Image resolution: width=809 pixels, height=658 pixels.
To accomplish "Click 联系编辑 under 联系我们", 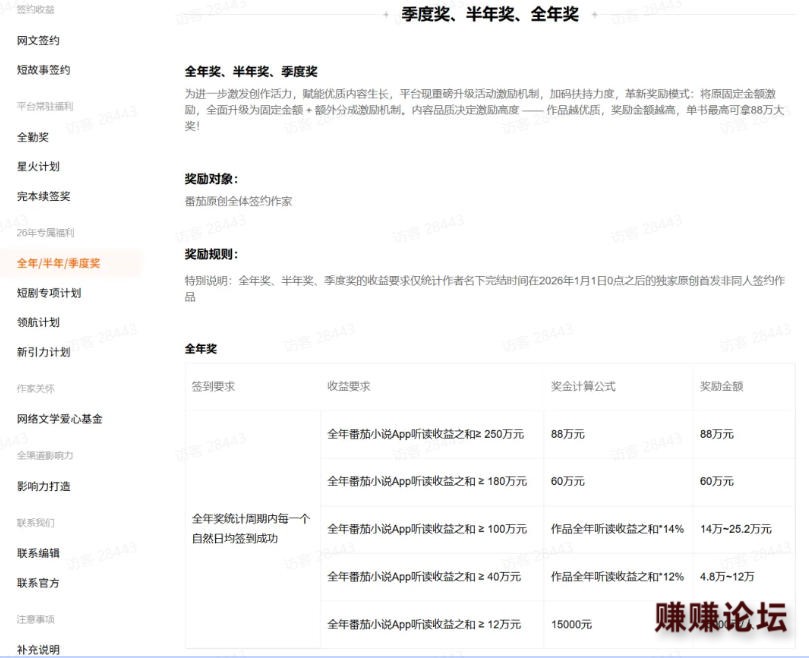I will (x=38, y=553).
